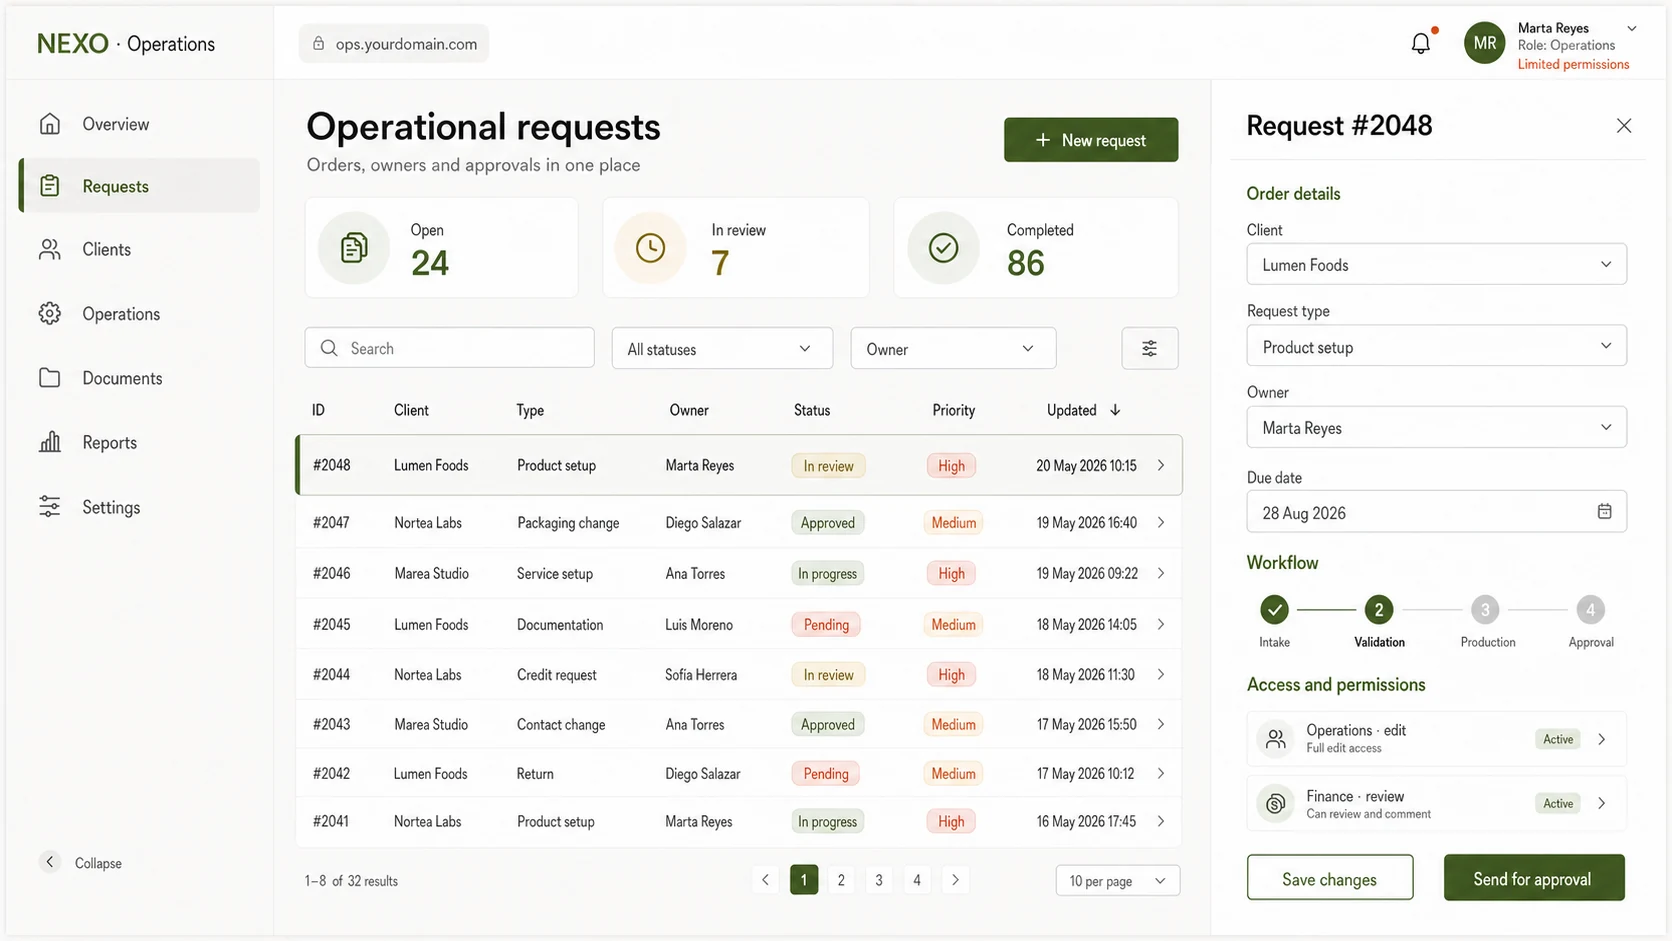
Task: Click the Search input field
Action: [x=450, y=348]
